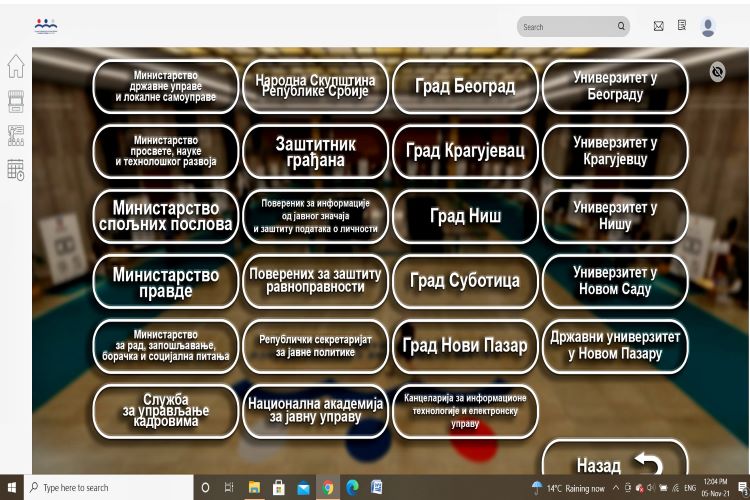This screenshot has width=750, height=500.
Task: Open the user profile avatar
Action: point(708,27)
